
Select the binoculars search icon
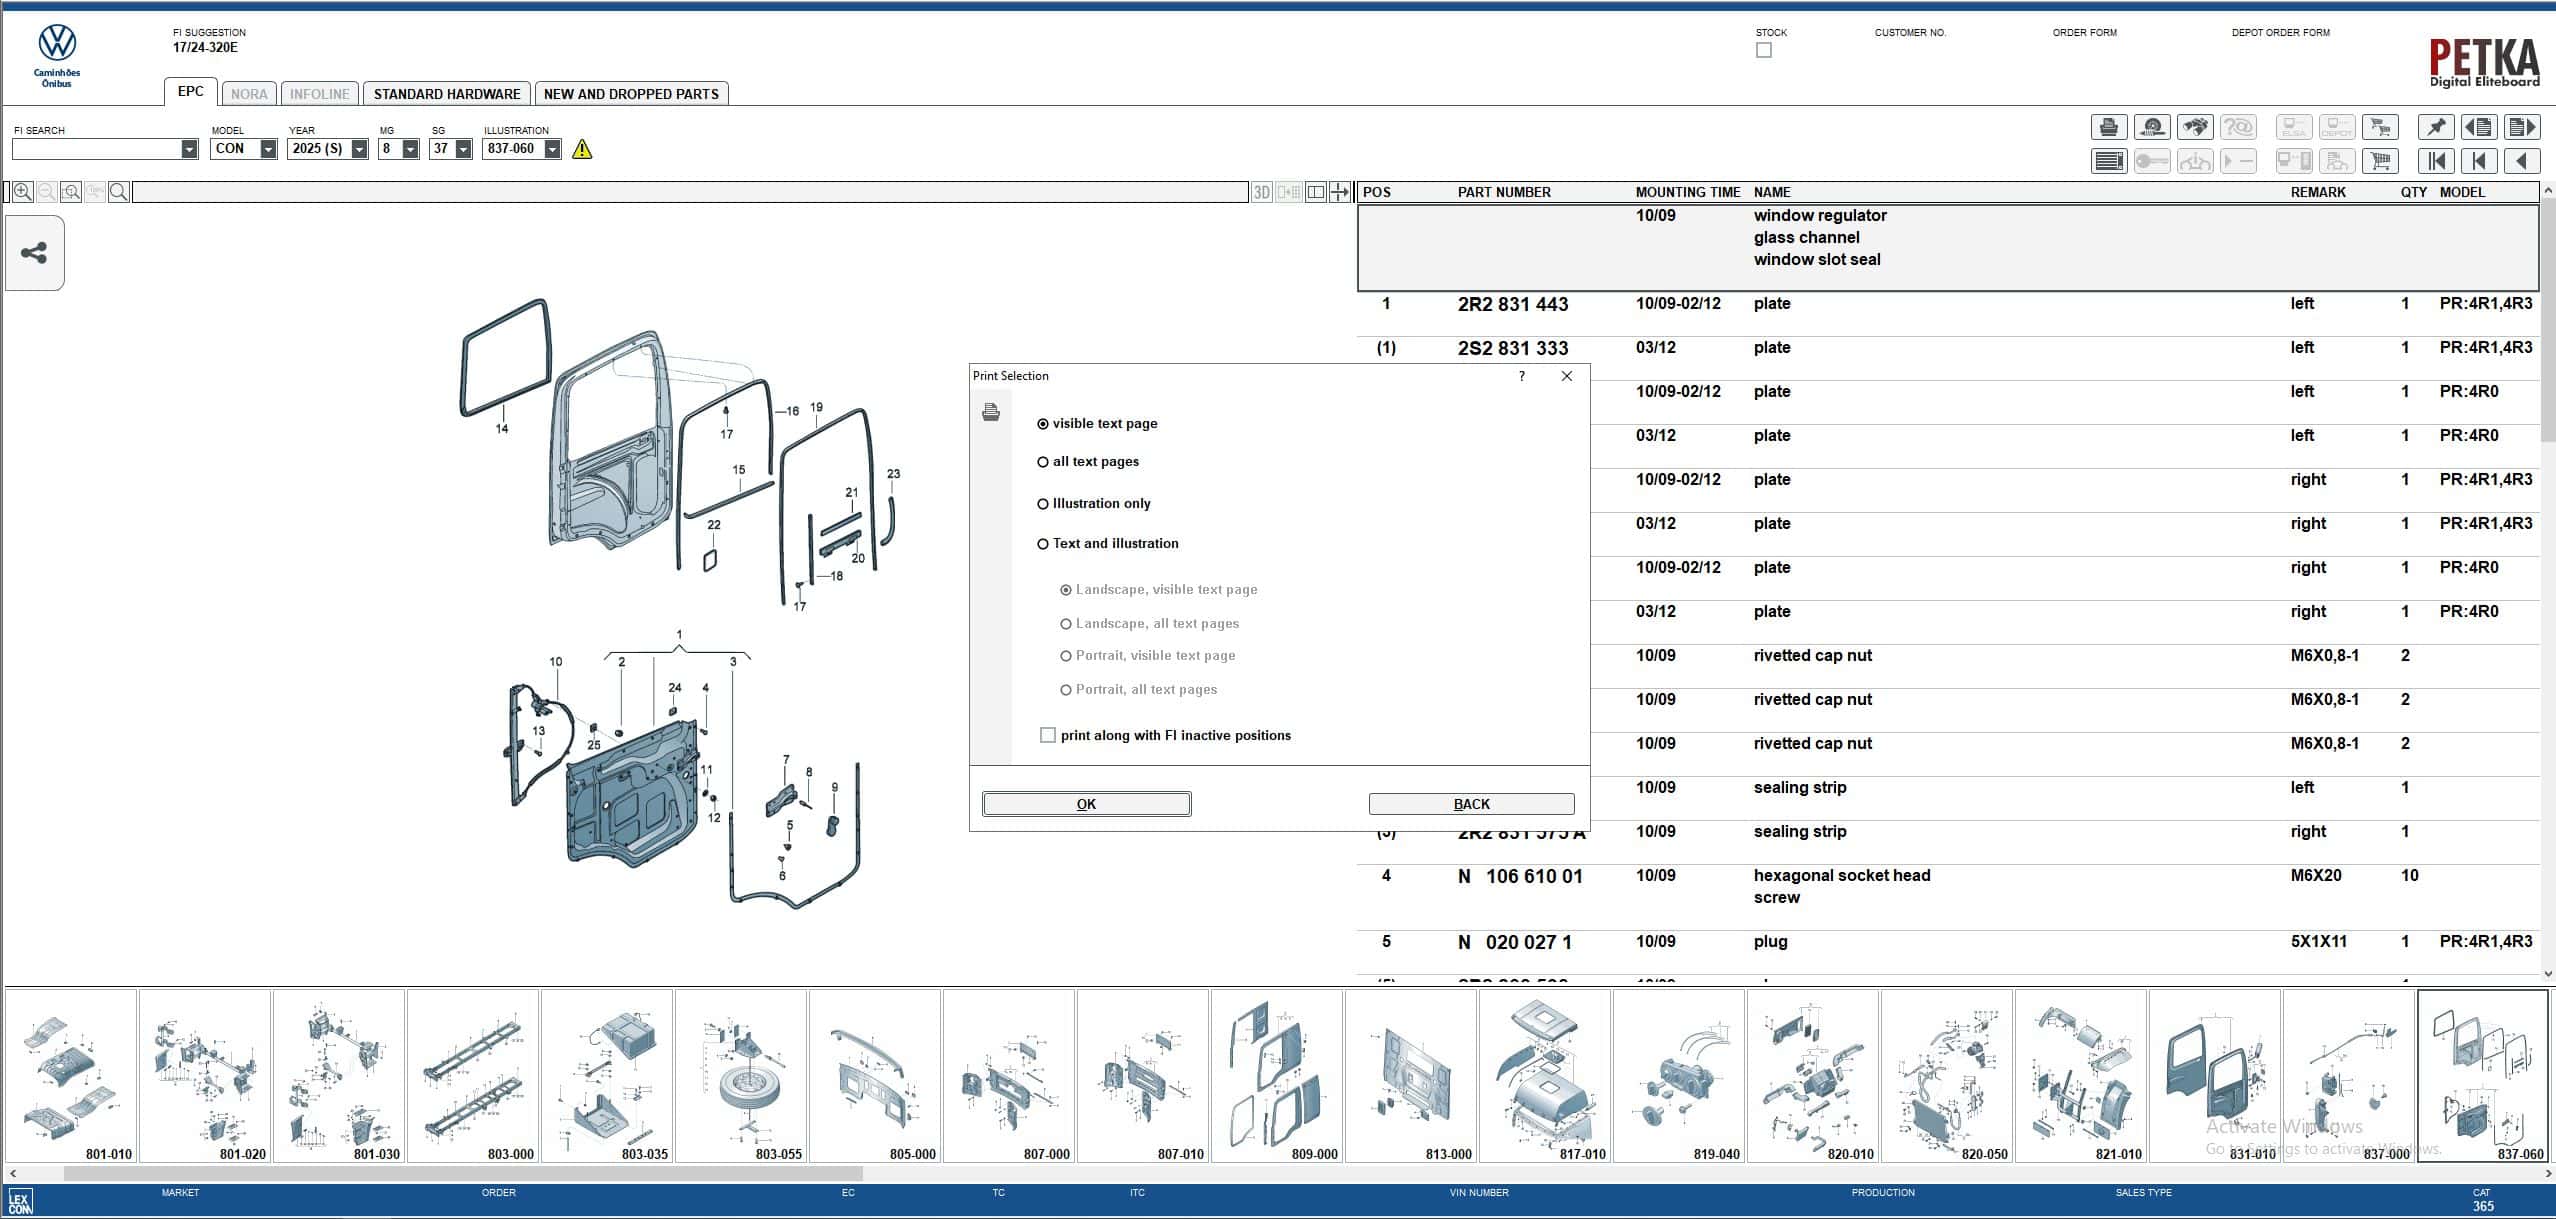pos(2196,127)
